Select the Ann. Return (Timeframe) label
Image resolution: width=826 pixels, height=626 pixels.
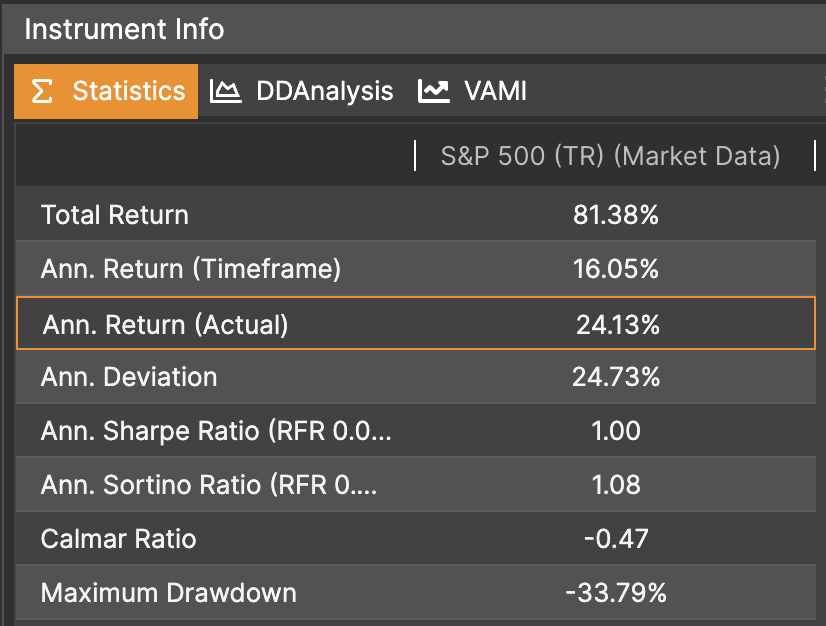pos(190,269)
